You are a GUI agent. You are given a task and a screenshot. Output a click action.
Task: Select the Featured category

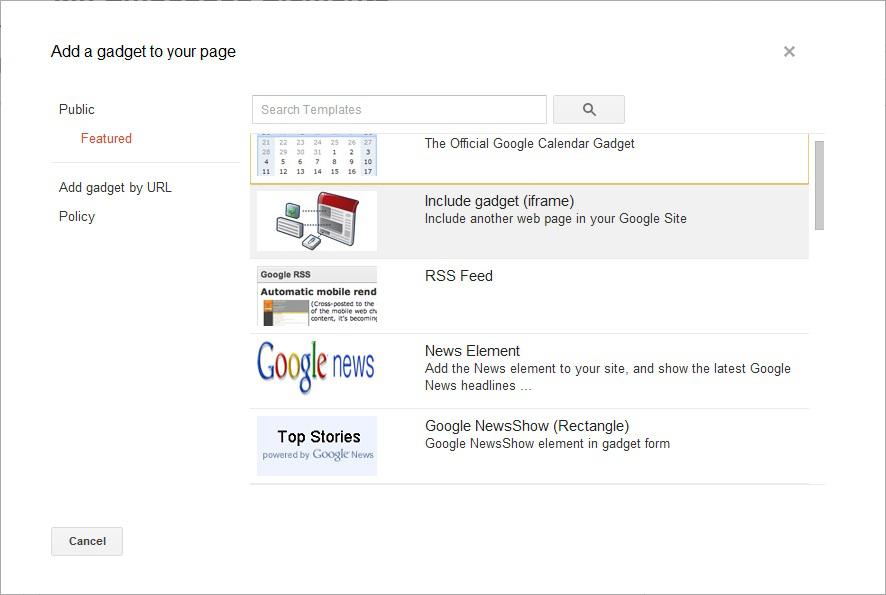(x=106, y=138)
